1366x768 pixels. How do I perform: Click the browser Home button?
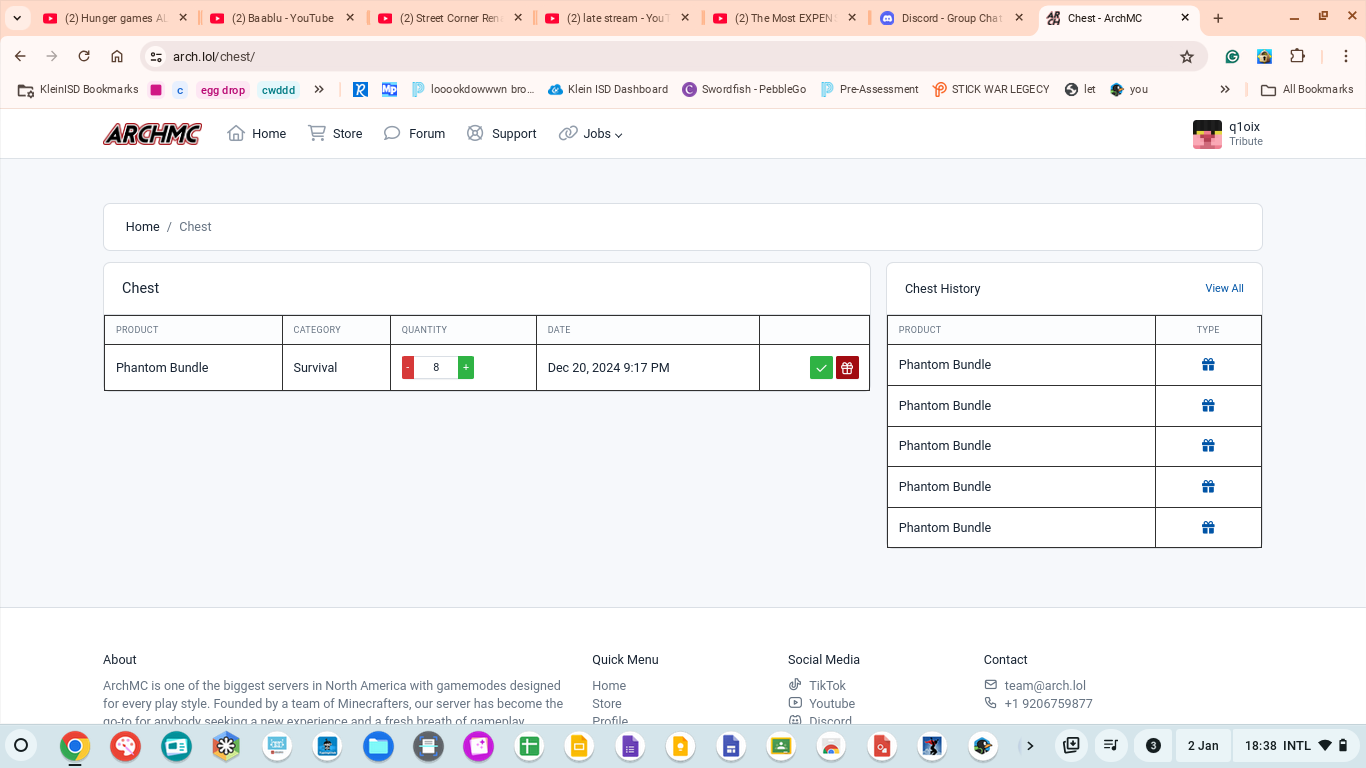coord(117,57)
